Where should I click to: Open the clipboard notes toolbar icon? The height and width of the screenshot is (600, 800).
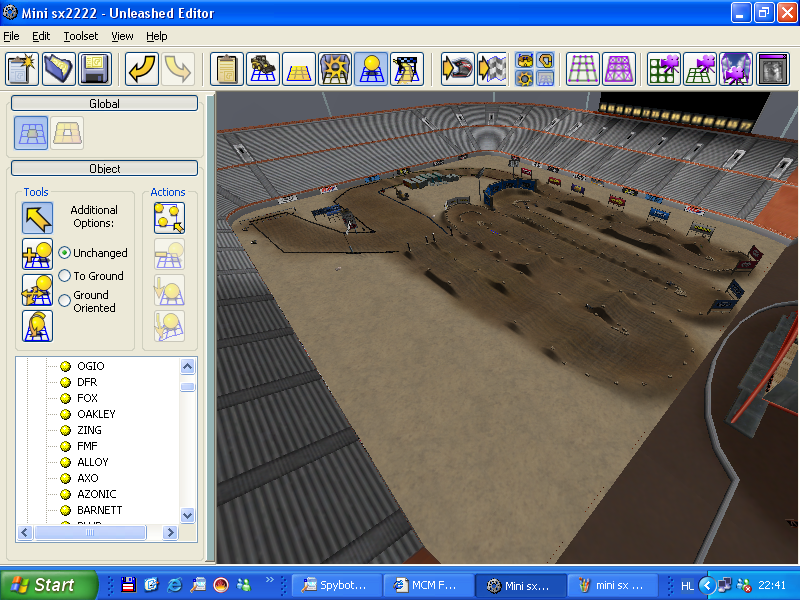pyautogui.click(x=227, y=69)
